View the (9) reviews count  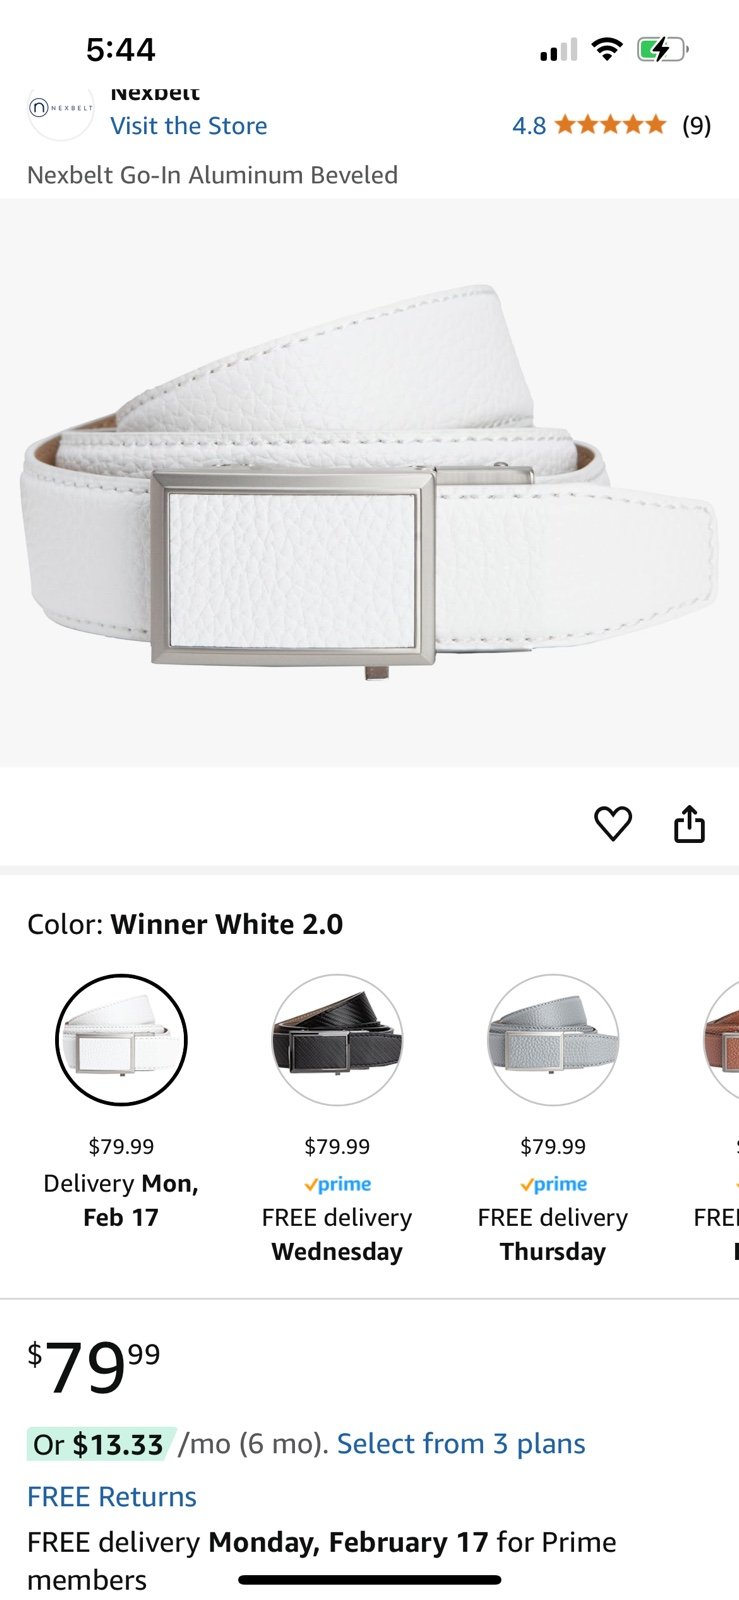tap(697, 125)
